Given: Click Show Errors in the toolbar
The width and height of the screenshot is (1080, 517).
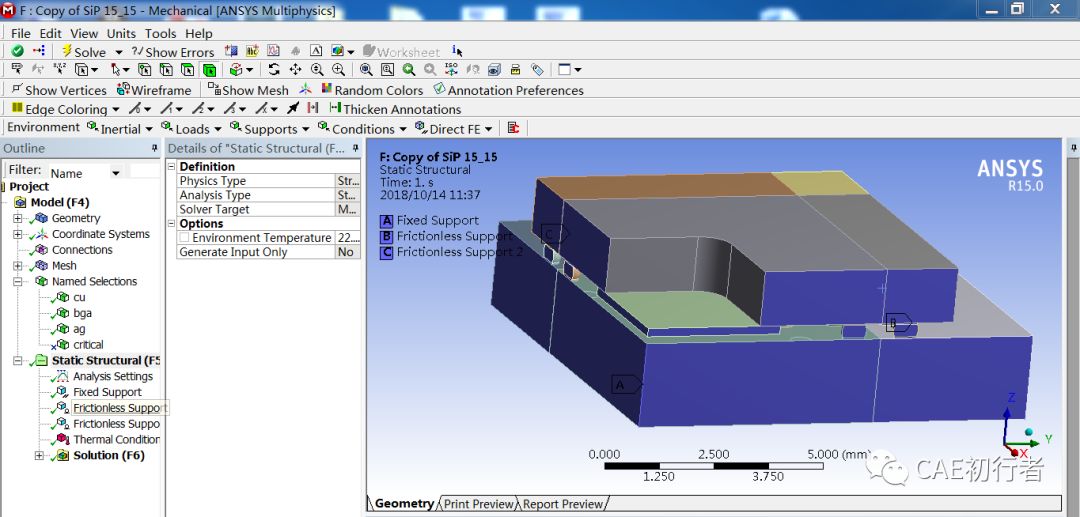Looking at the screenshot, I should click(x=173, y=52).
